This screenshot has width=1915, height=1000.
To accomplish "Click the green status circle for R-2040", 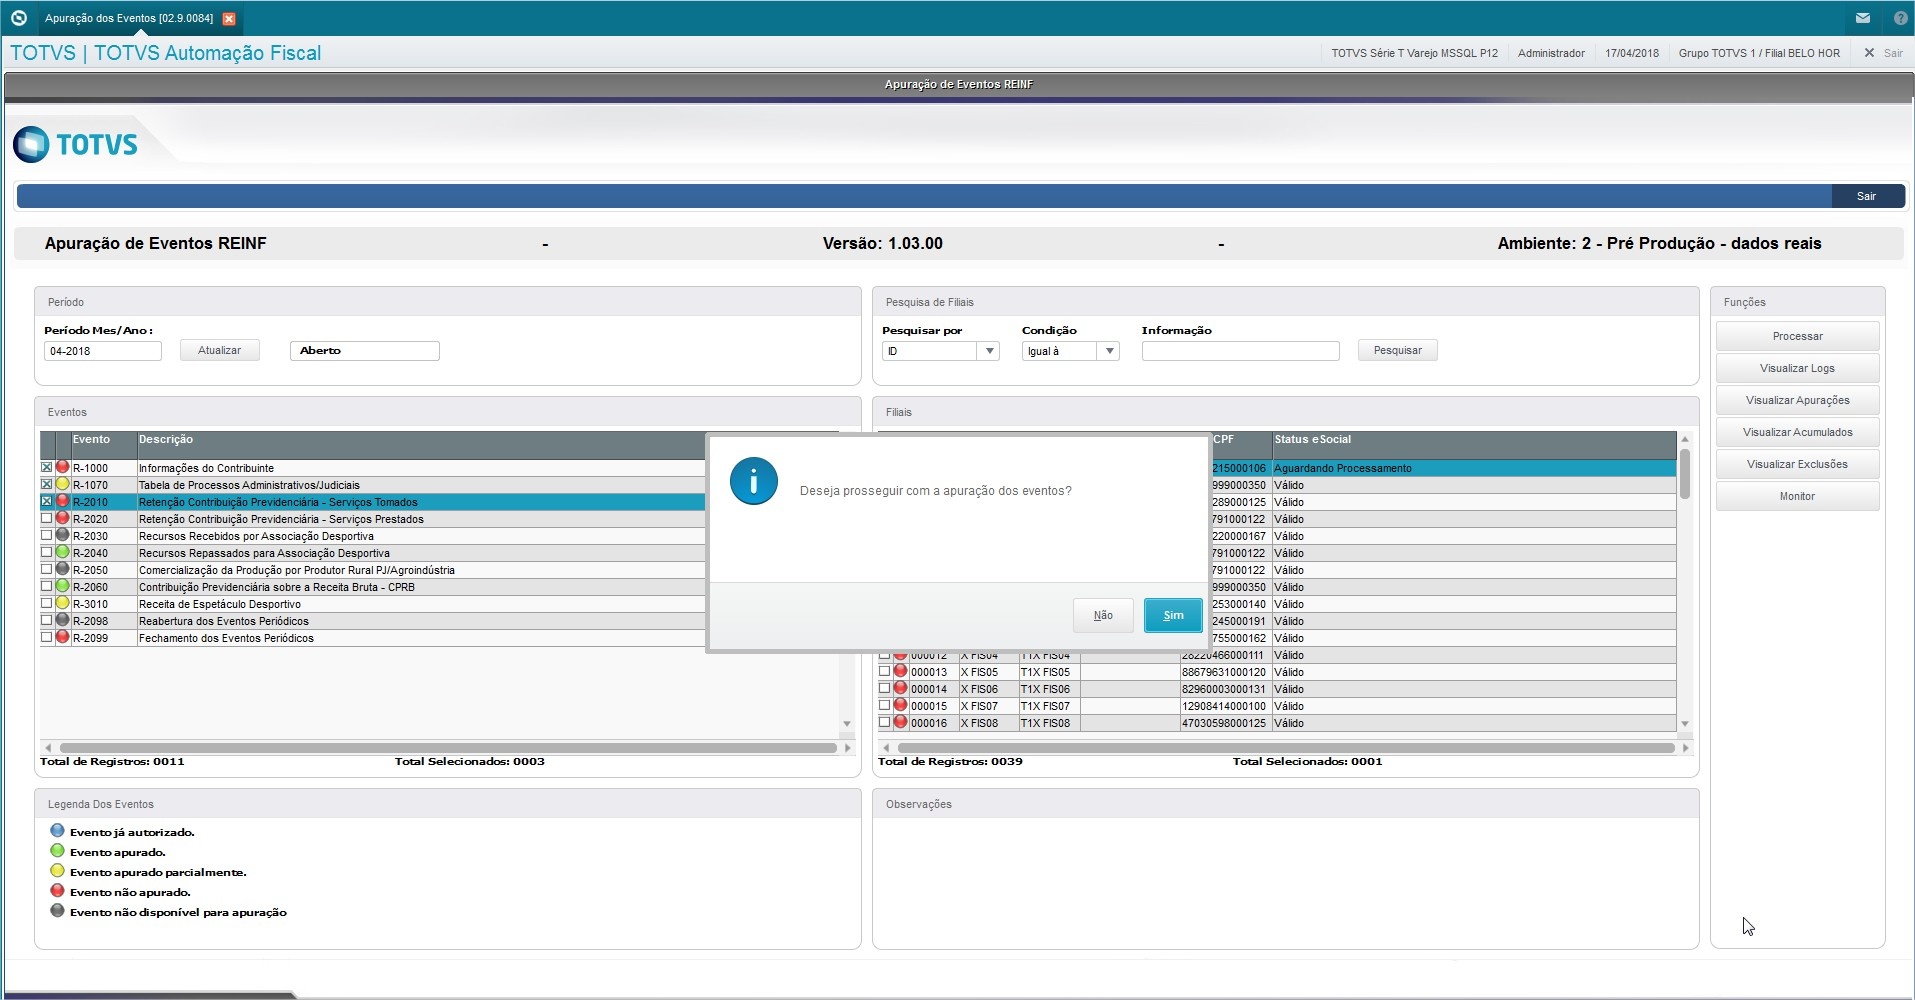I will [62, 552].
